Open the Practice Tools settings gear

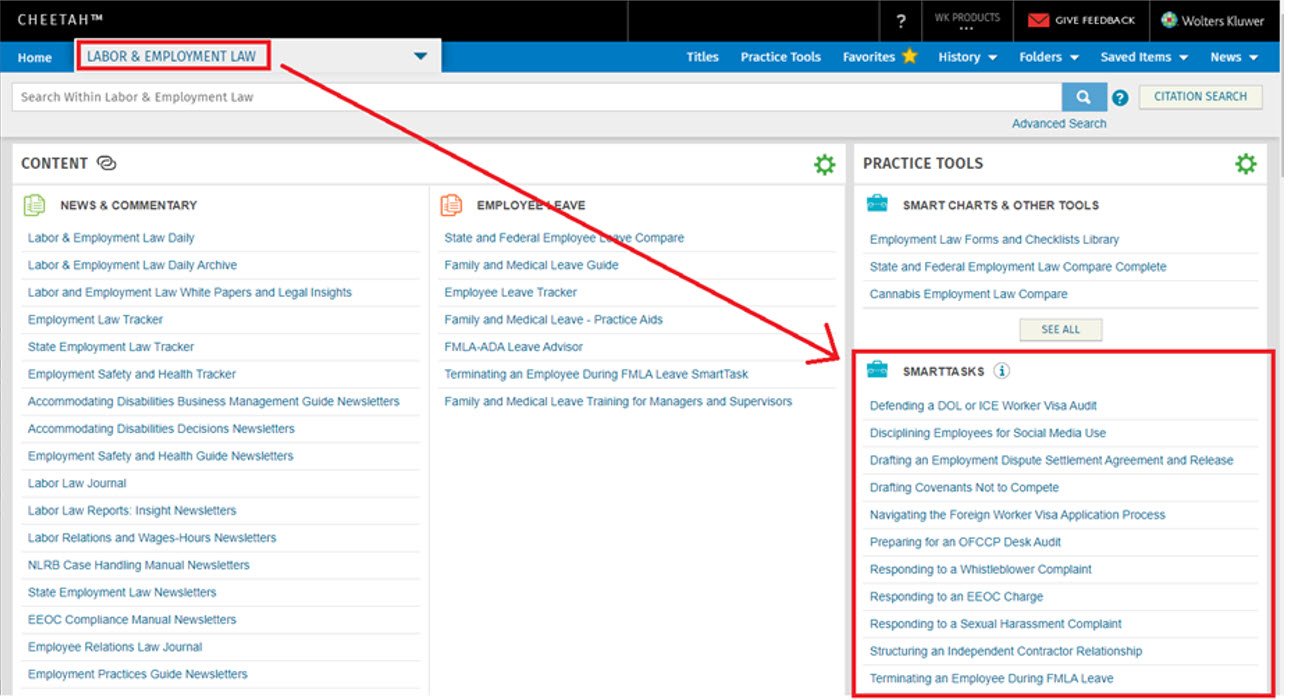[x=1245, y=164]
